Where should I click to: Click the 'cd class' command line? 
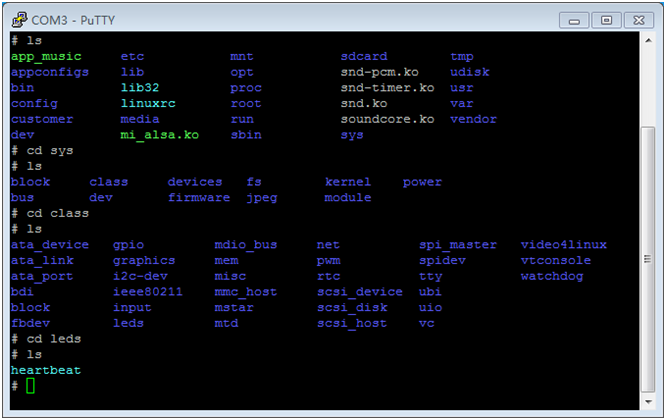50,213
